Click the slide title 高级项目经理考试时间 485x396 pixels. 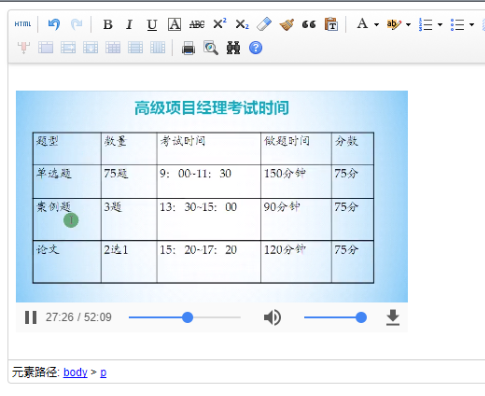tap(212, 108)
